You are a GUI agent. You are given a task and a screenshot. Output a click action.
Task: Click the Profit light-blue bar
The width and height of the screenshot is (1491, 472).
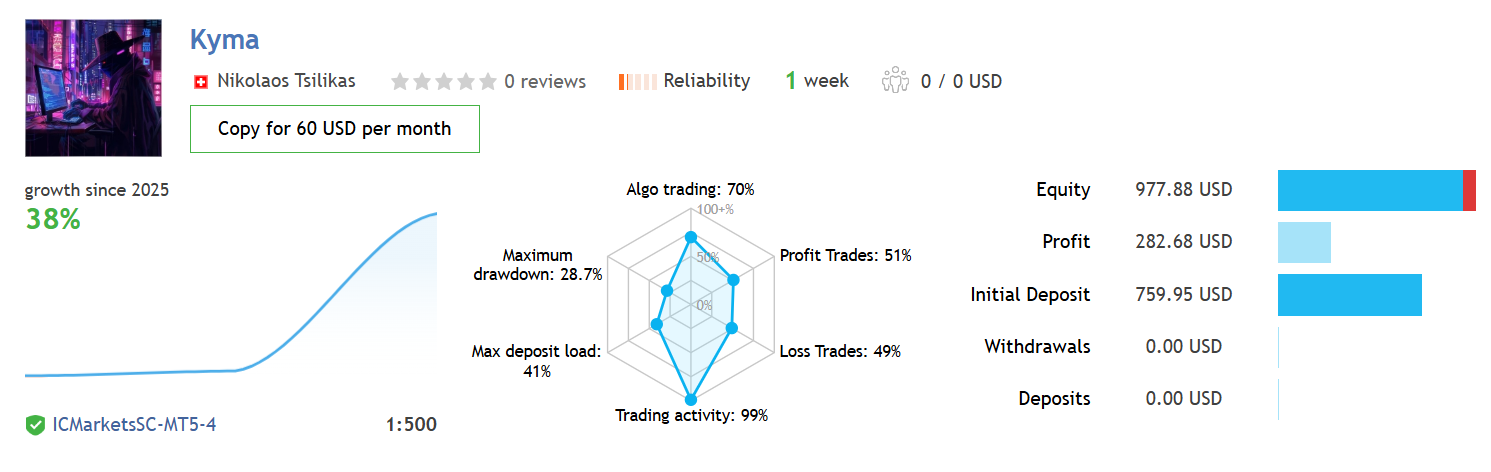coord(1304,242)
